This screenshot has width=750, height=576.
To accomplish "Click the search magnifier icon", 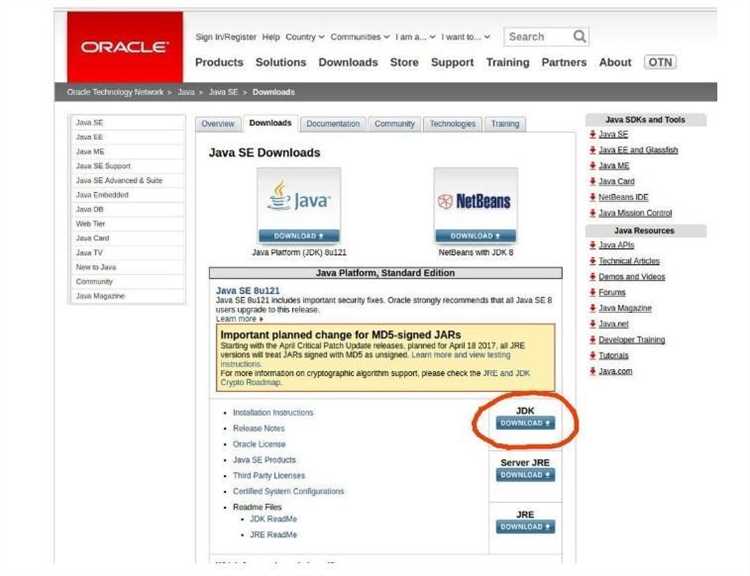I will click(579, 36).
